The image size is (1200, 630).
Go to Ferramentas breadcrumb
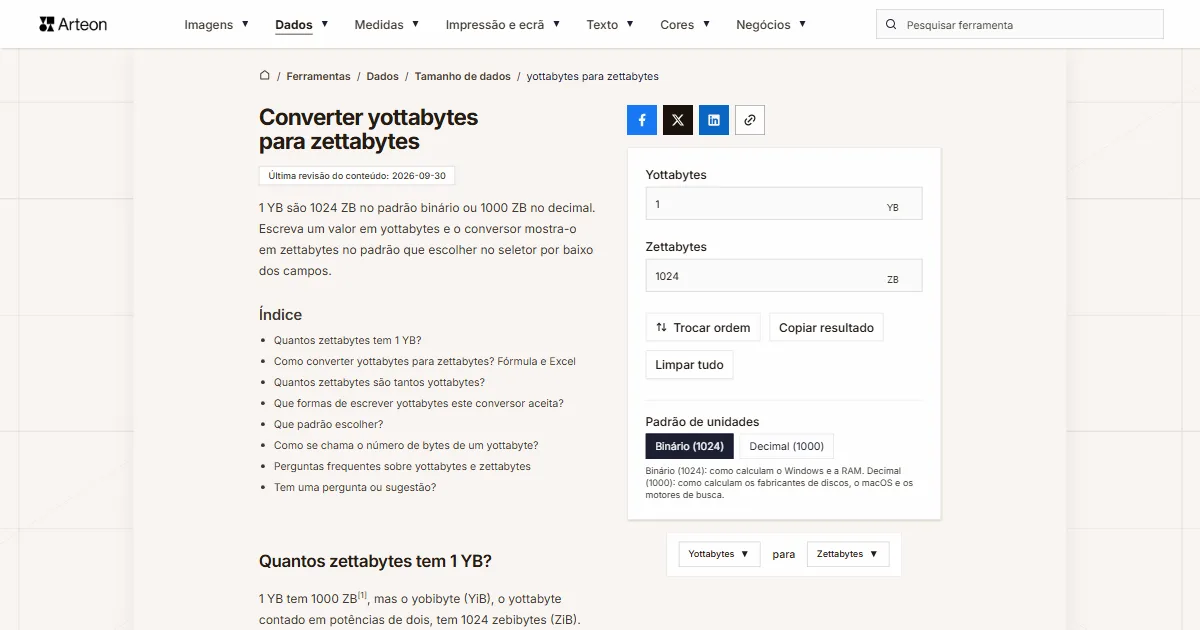click(x=318, y=76)
